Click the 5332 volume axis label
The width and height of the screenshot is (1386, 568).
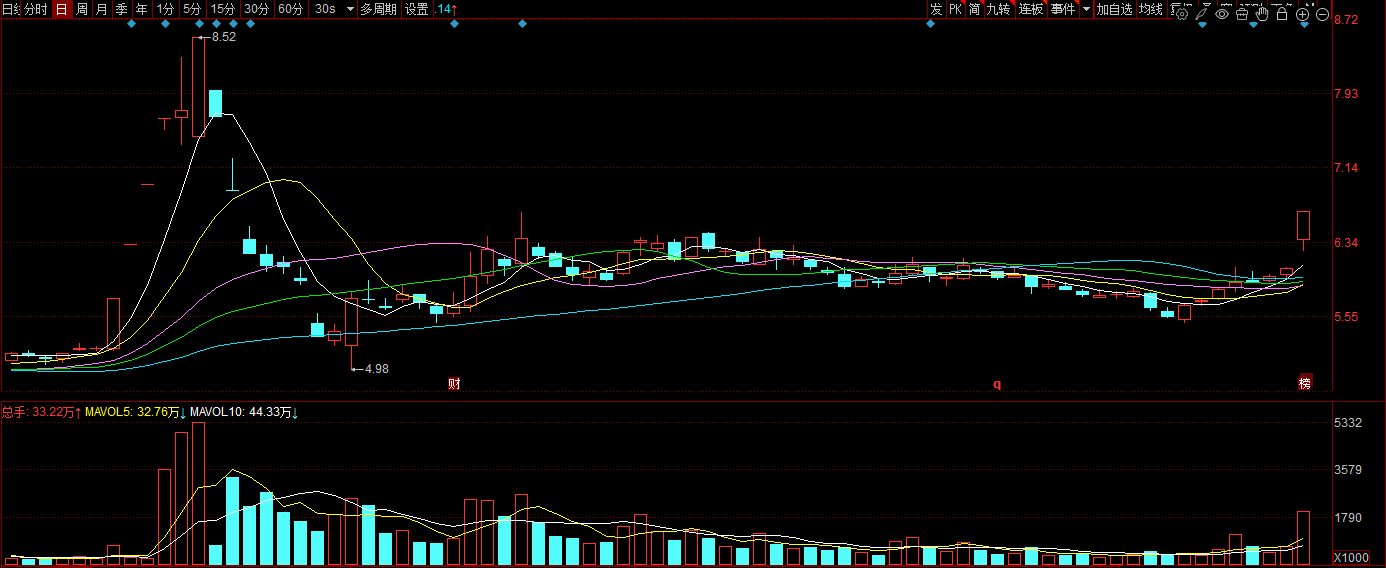pos(1348,424)
